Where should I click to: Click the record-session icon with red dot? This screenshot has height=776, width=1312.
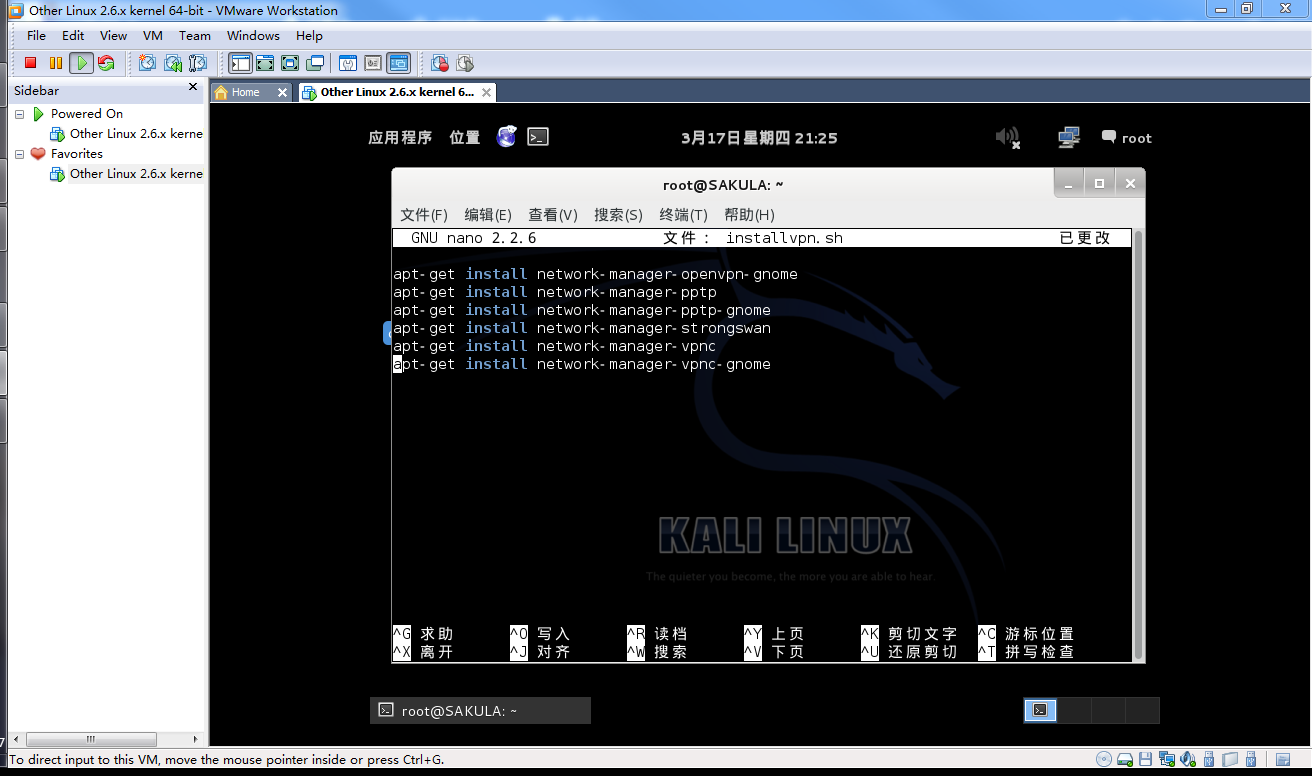click(440, 63)
